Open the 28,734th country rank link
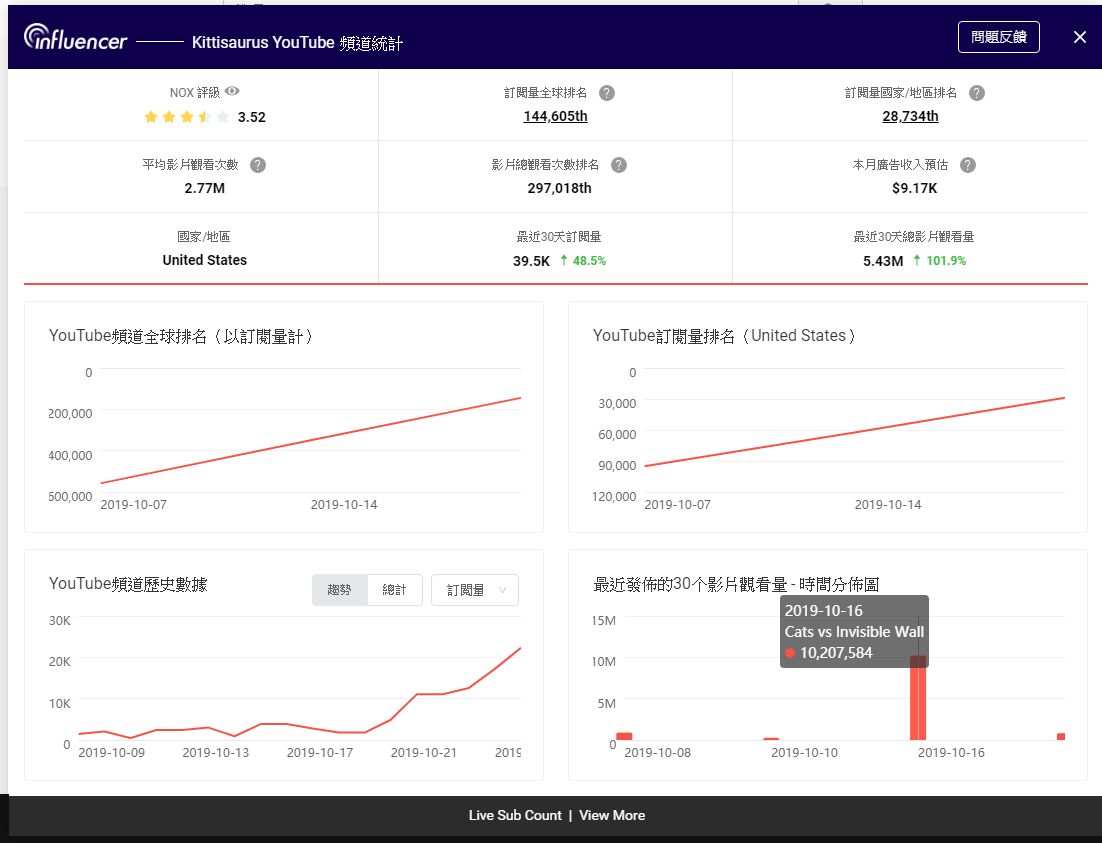This screenshot has height=843, width=1102. click(x=909, y=116)
